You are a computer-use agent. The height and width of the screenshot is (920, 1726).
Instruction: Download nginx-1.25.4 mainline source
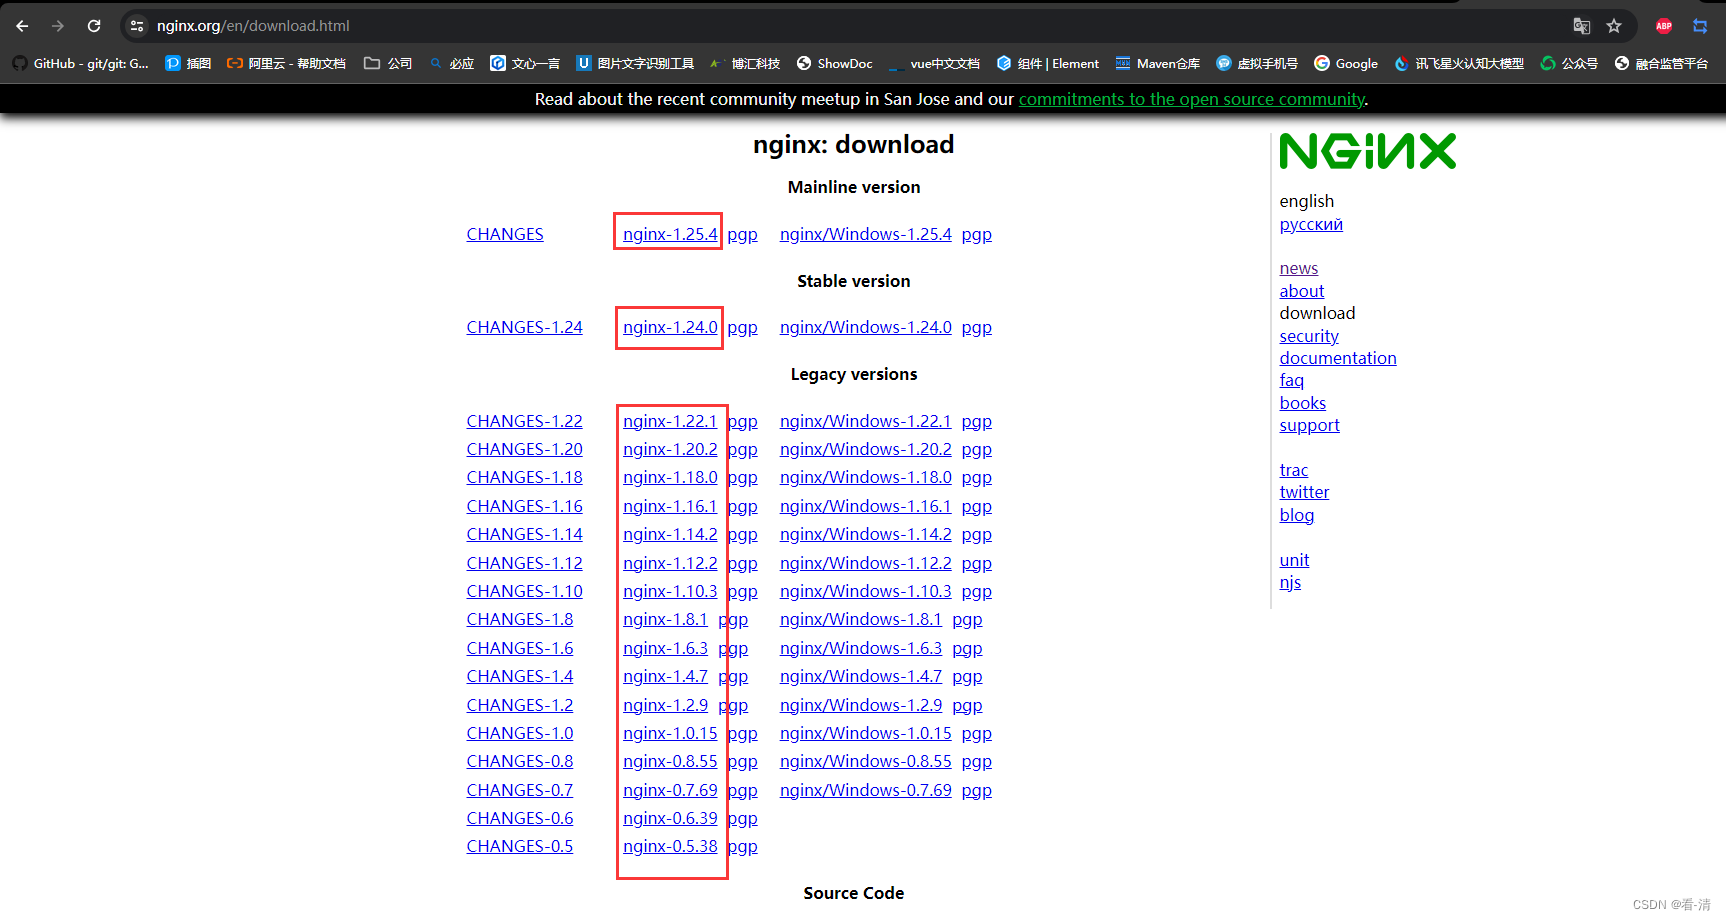pos(670,234)
